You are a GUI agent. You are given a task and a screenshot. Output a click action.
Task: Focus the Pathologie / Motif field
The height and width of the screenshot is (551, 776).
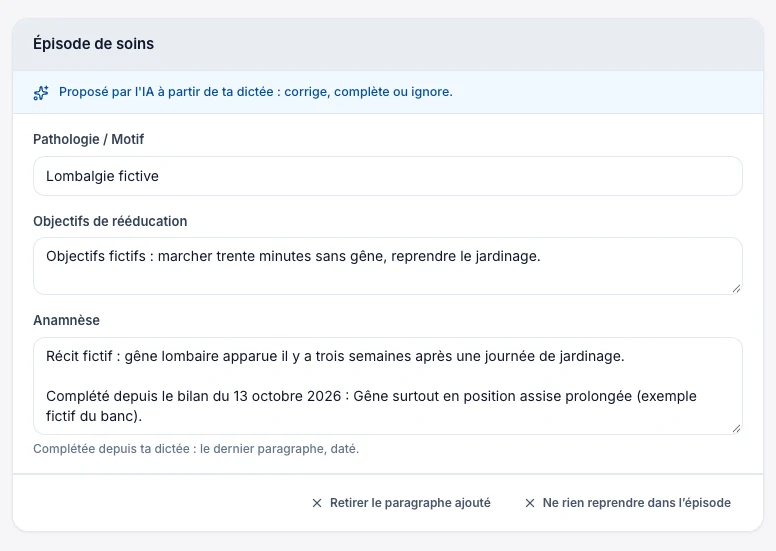(x=388, y=176)
